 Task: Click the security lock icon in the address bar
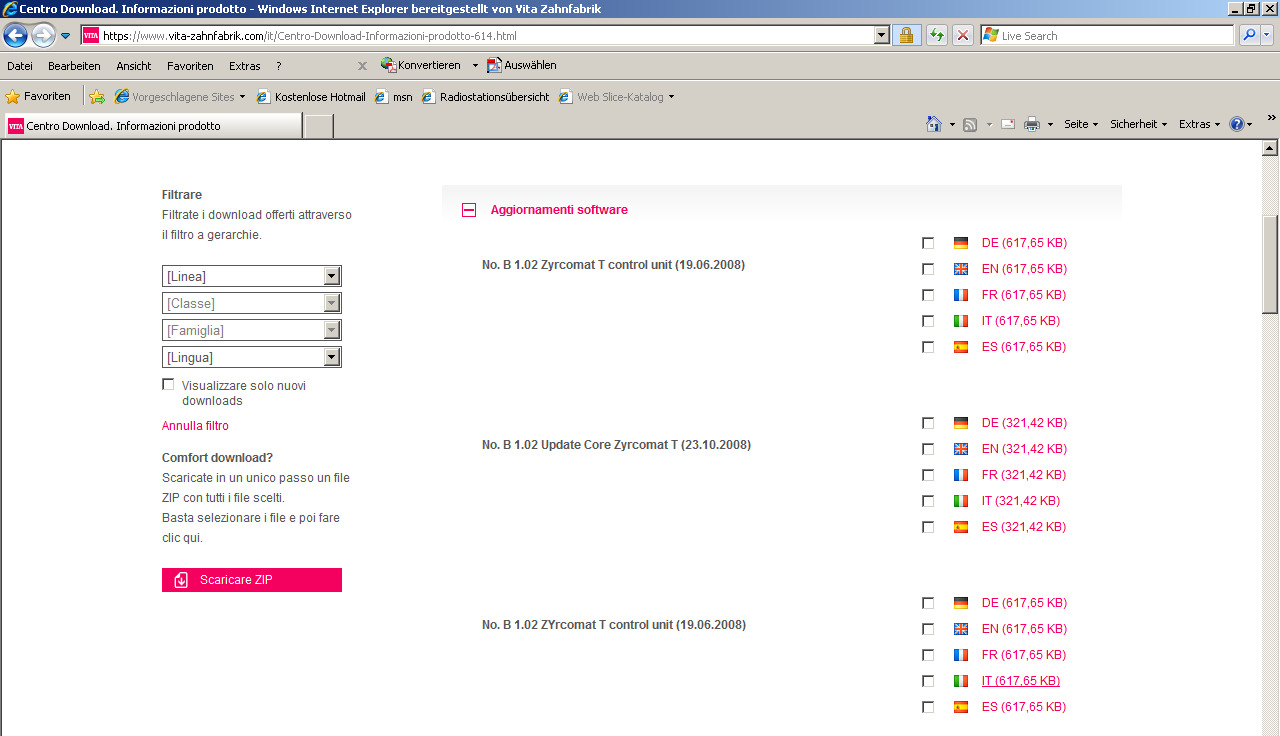point(906,35)
